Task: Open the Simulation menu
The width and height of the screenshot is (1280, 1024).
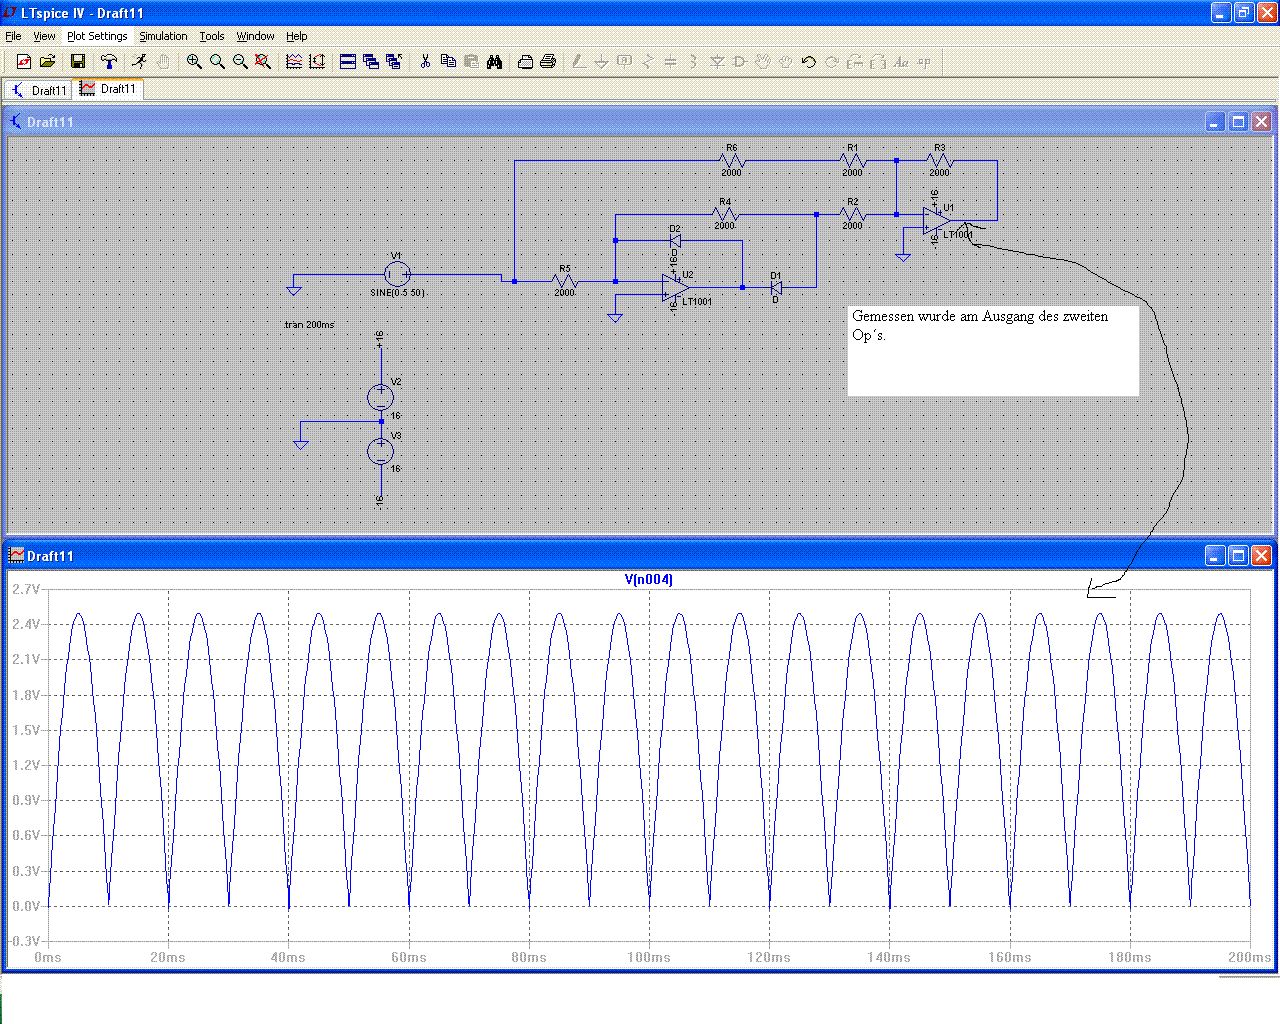Action: 163,36
